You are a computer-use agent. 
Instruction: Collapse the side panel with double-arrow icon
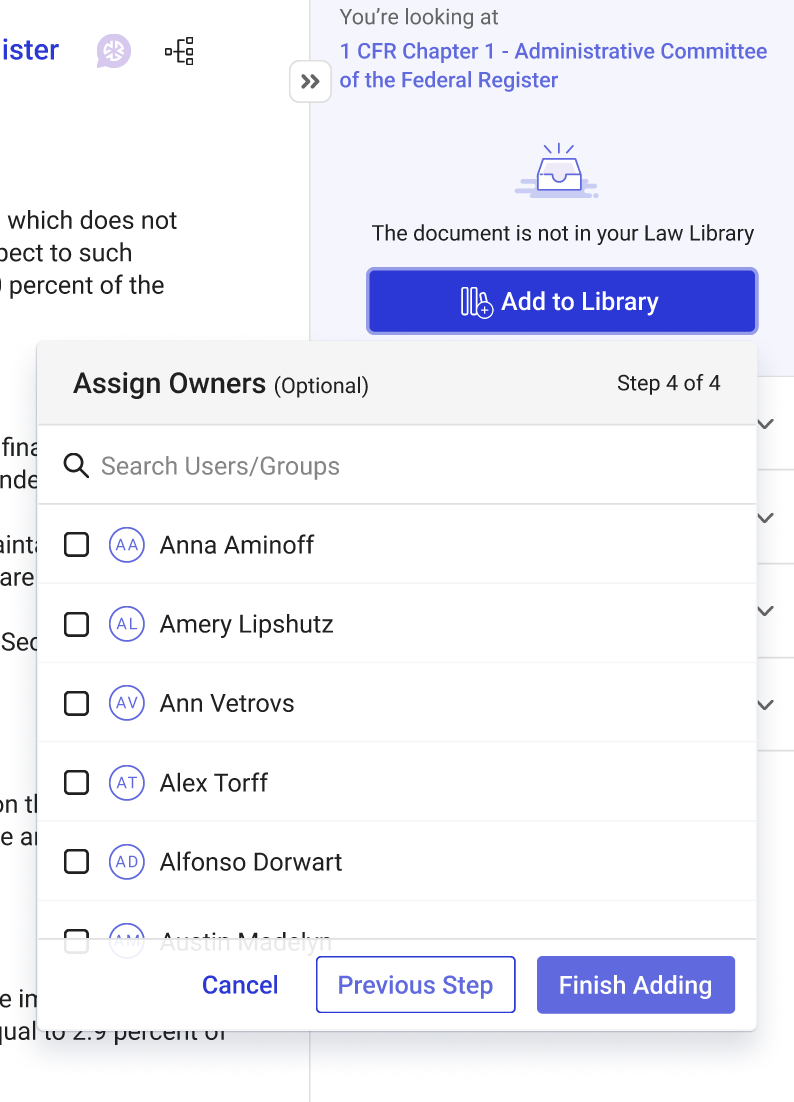(x=310, y=82)
